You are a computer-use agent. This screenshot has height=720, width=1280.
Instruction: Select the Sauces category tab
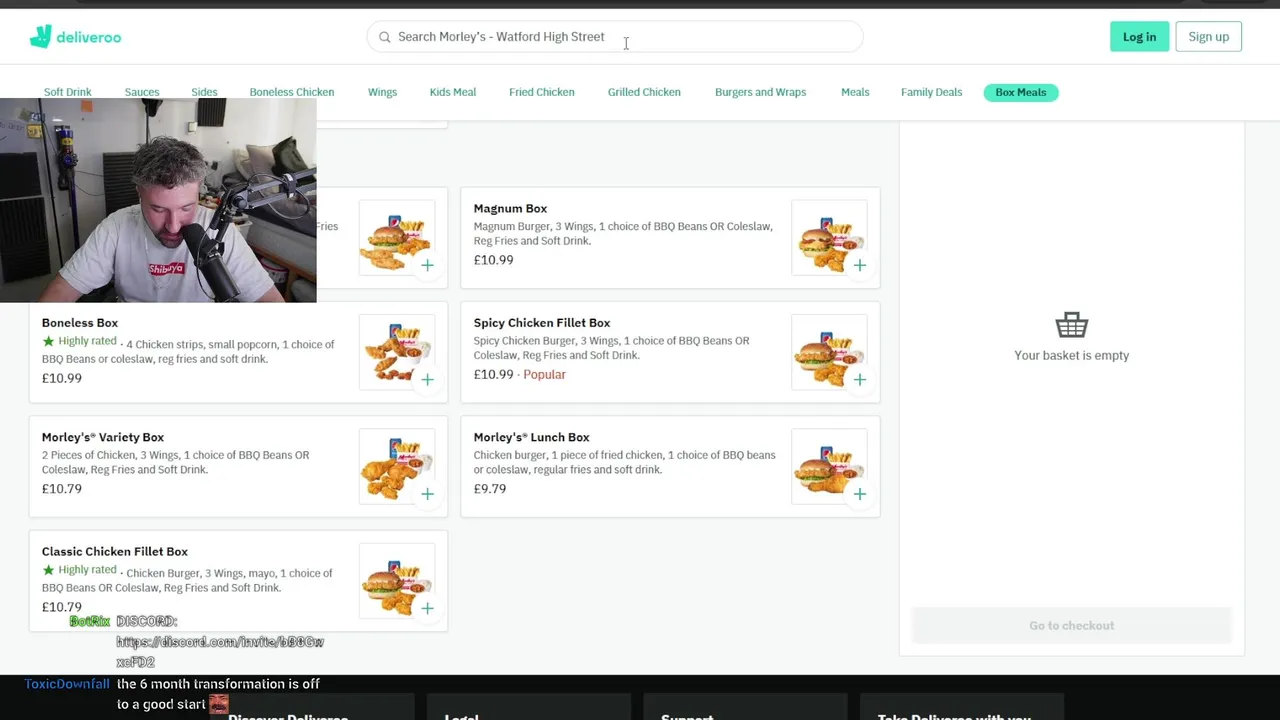click(142, 92)
